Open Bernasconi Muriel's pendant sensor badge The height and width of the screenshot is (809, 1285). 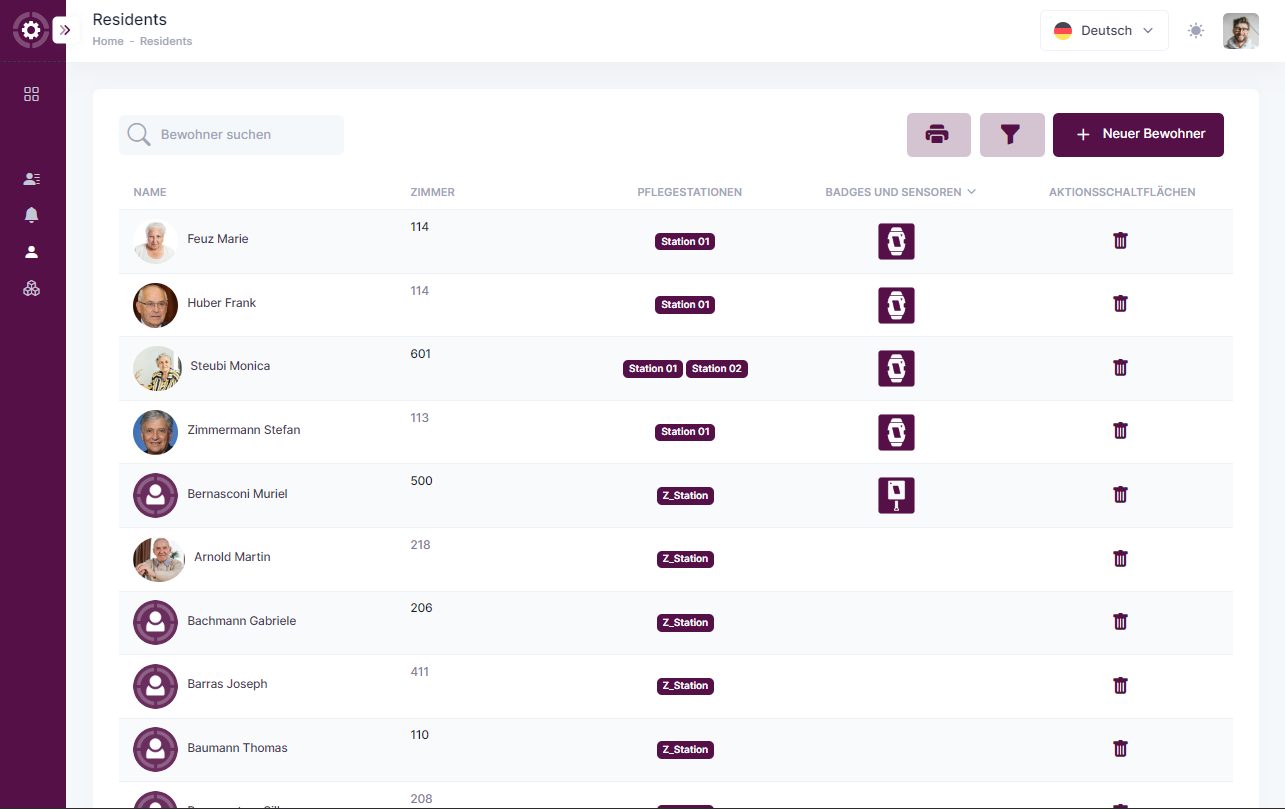[896, 495]
